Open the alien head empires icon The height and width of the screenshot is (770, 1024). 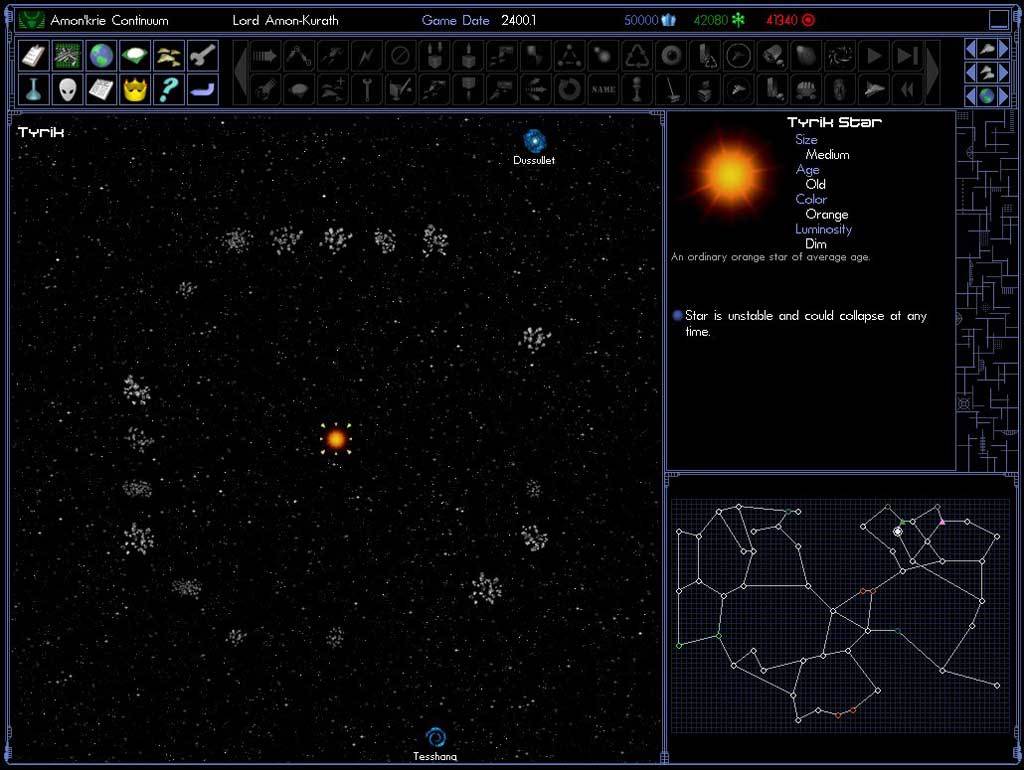(67, 89)
